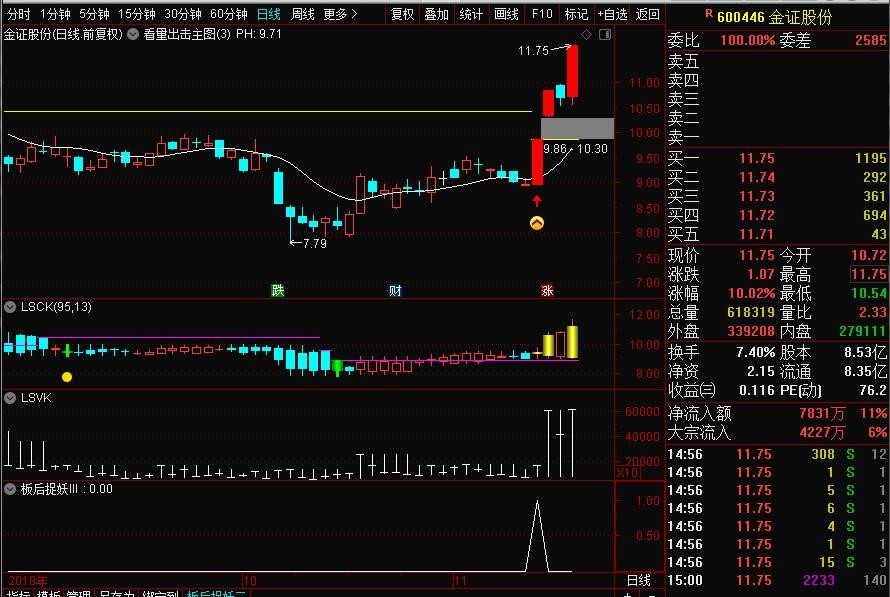
Task: Click the red 涨 marker on the chart
Action: click(x=547, y=291)
